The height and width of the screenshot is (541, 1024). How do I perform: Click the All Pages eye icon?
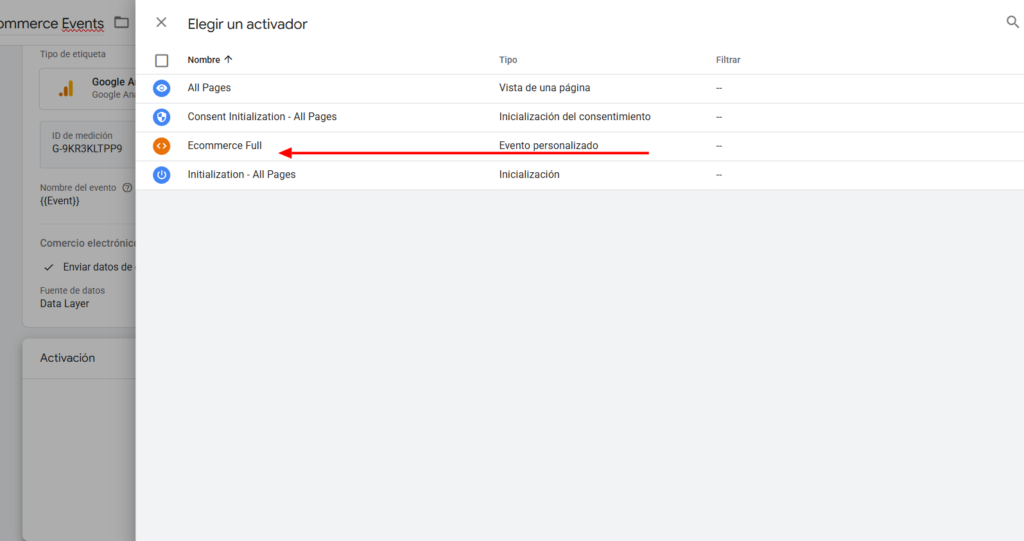point(161,88)
